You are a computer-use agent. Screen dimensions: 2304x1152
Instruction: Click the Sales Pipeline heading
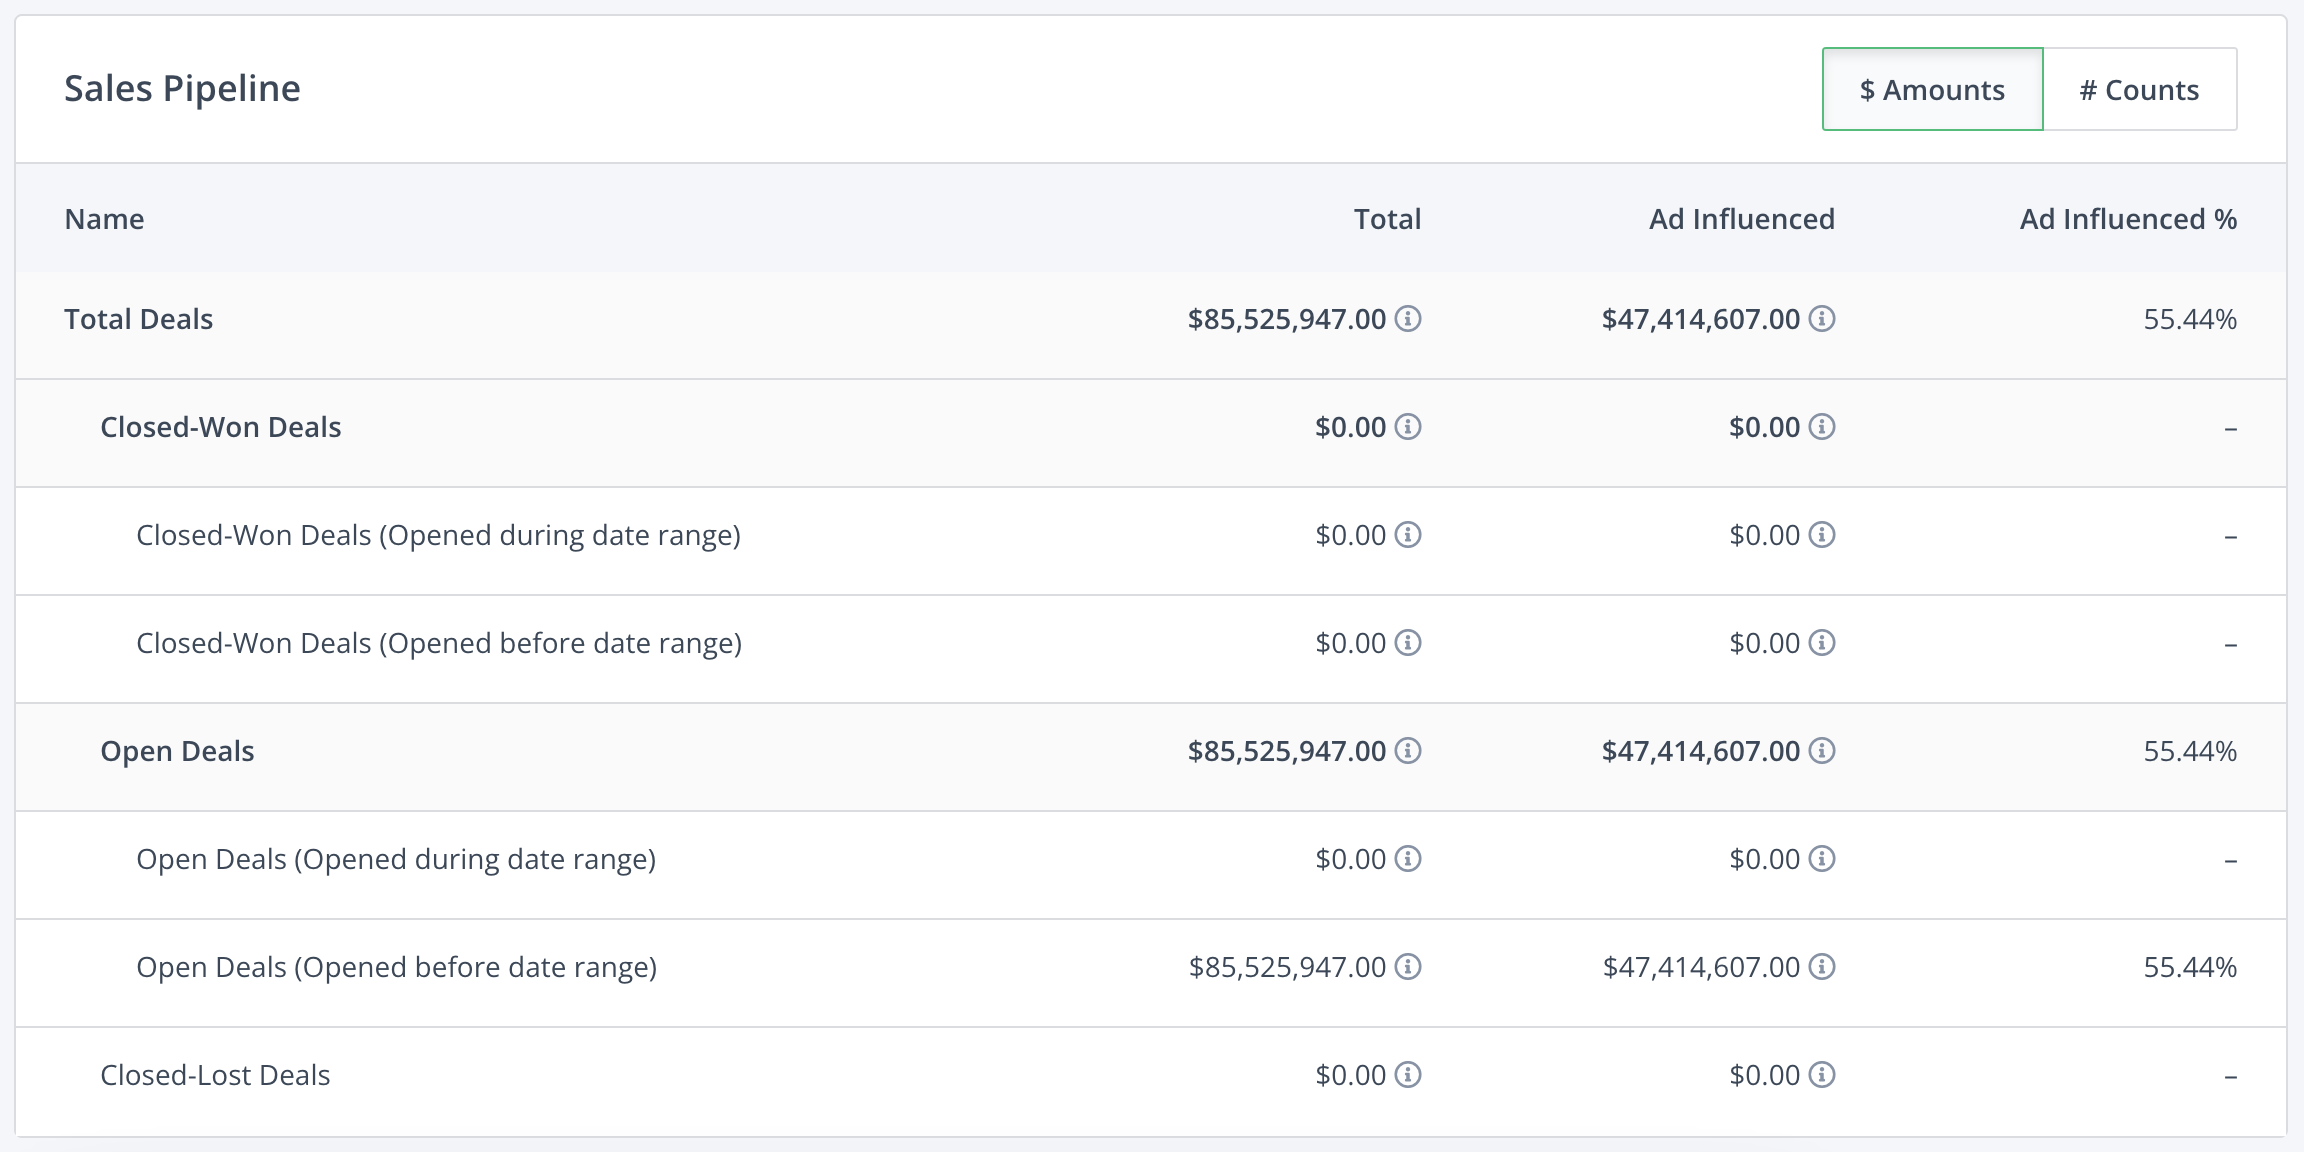(182, 89)
